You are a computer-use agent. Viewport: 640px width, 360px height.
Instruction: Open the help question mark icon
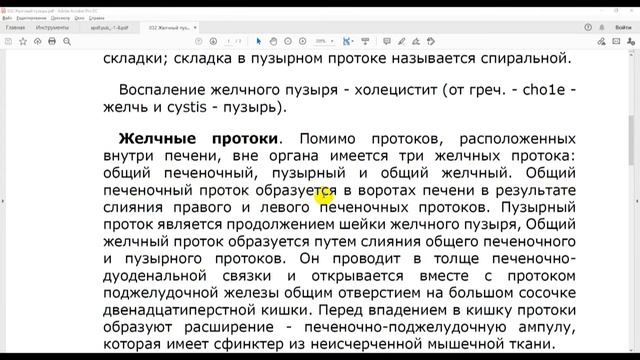point(588,27)
